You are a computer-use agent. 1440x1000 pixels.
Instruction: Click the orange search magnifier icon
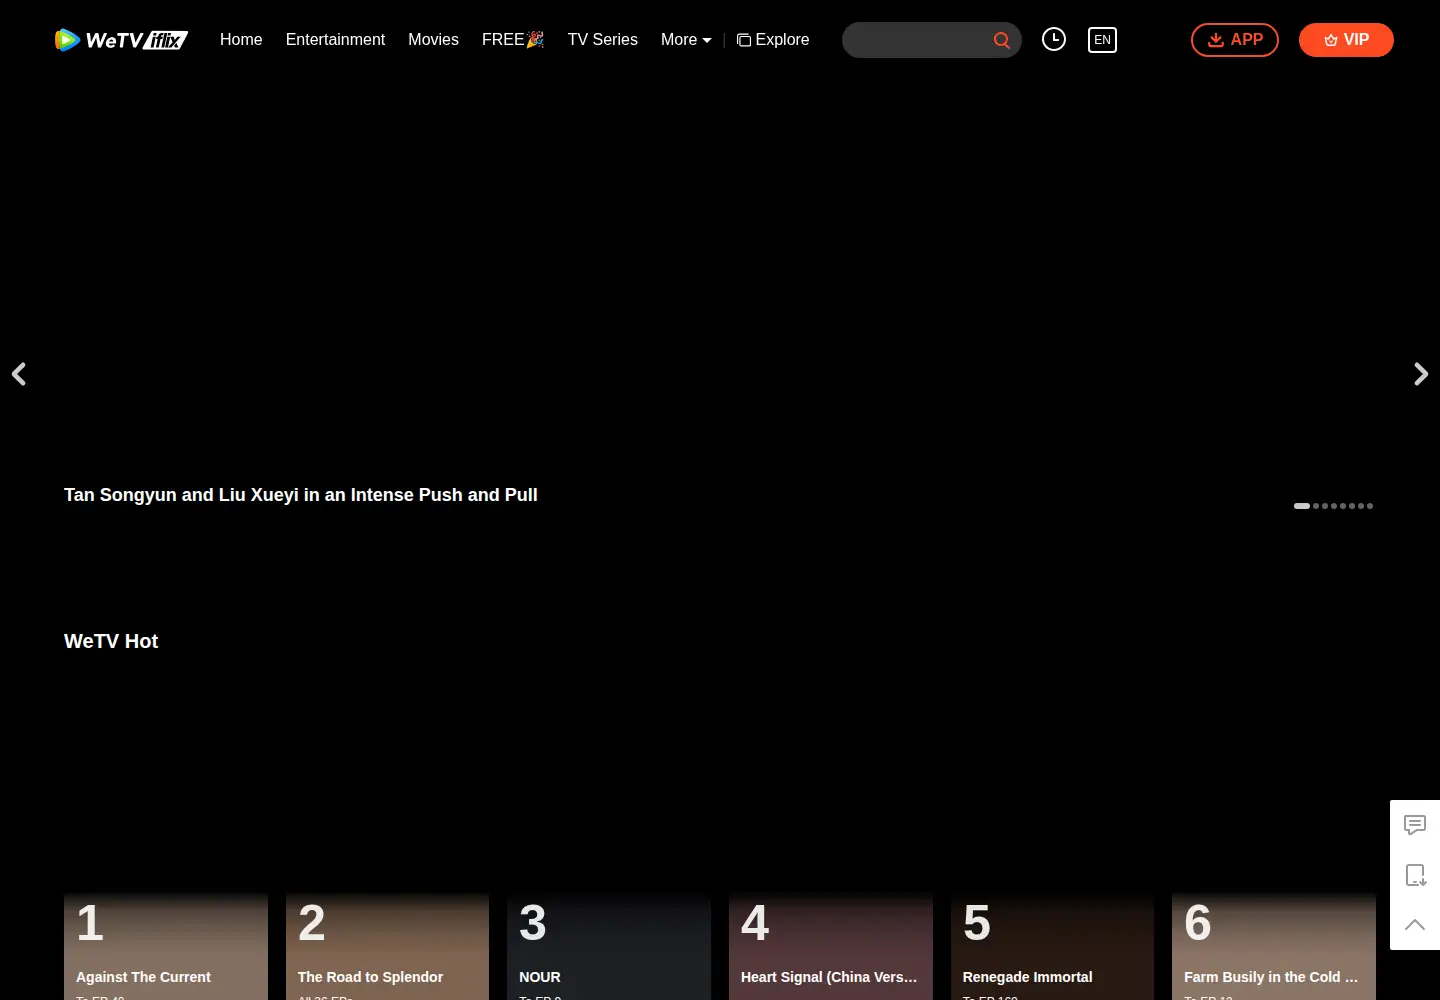pos(1001,40)
